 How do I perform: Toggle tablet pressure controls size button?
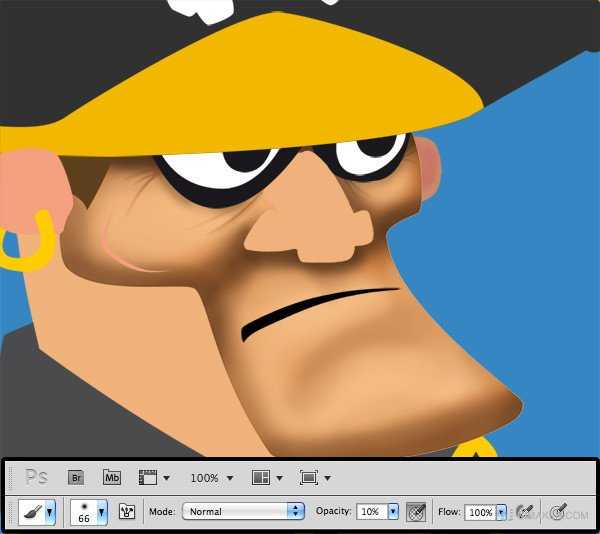coord(558,512)
